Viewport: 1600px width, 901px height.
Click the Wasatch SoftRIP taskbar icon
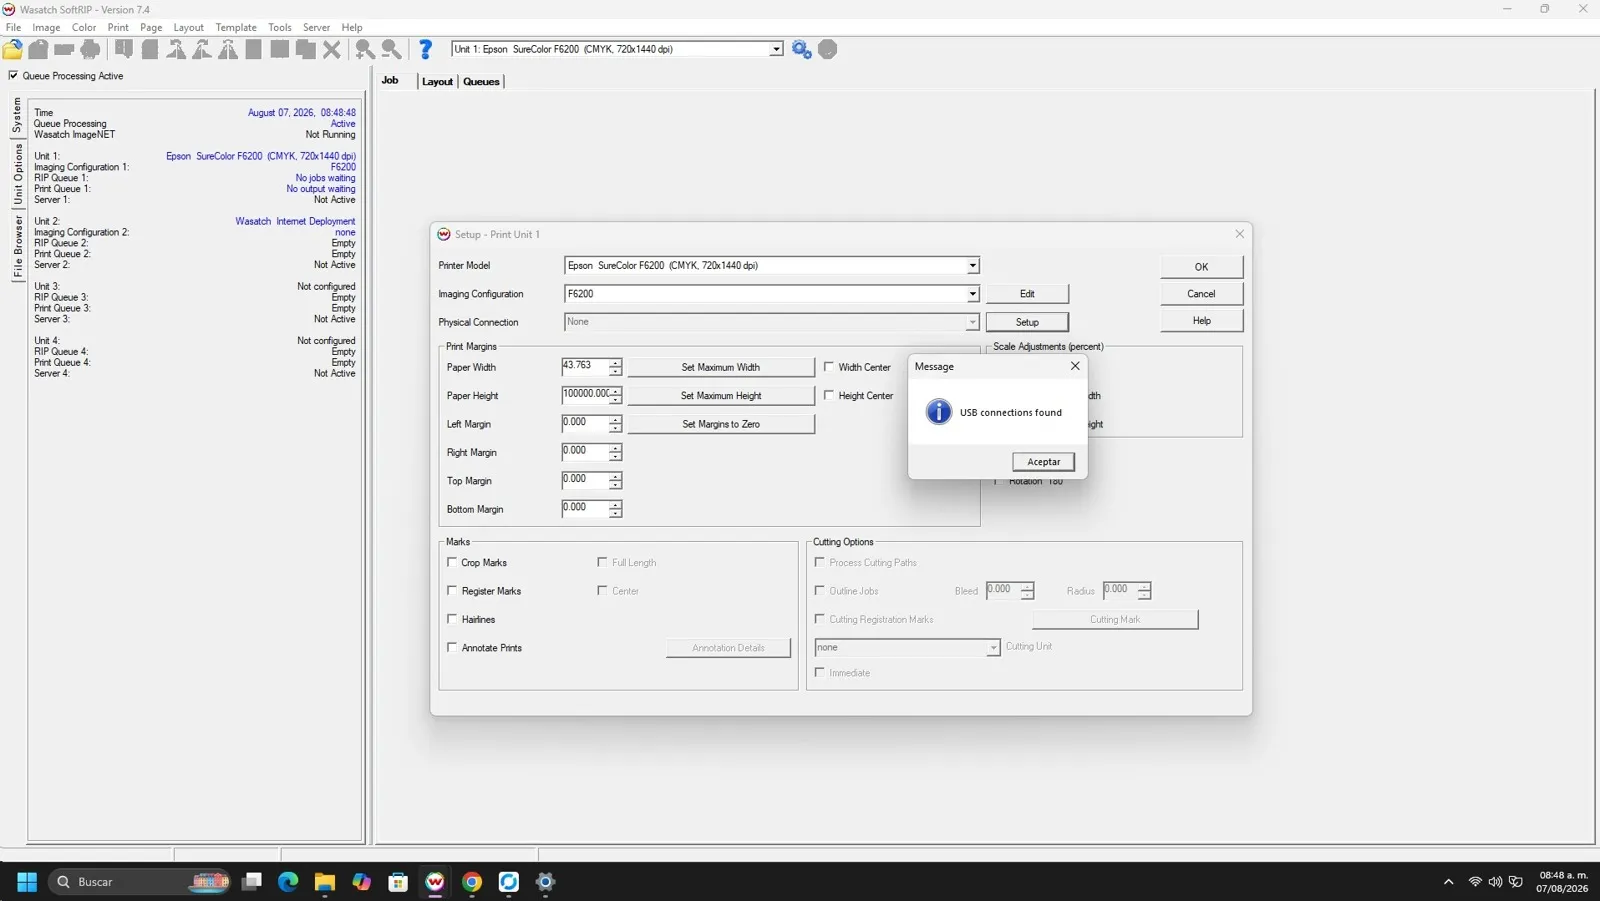(x=435, y=882)
